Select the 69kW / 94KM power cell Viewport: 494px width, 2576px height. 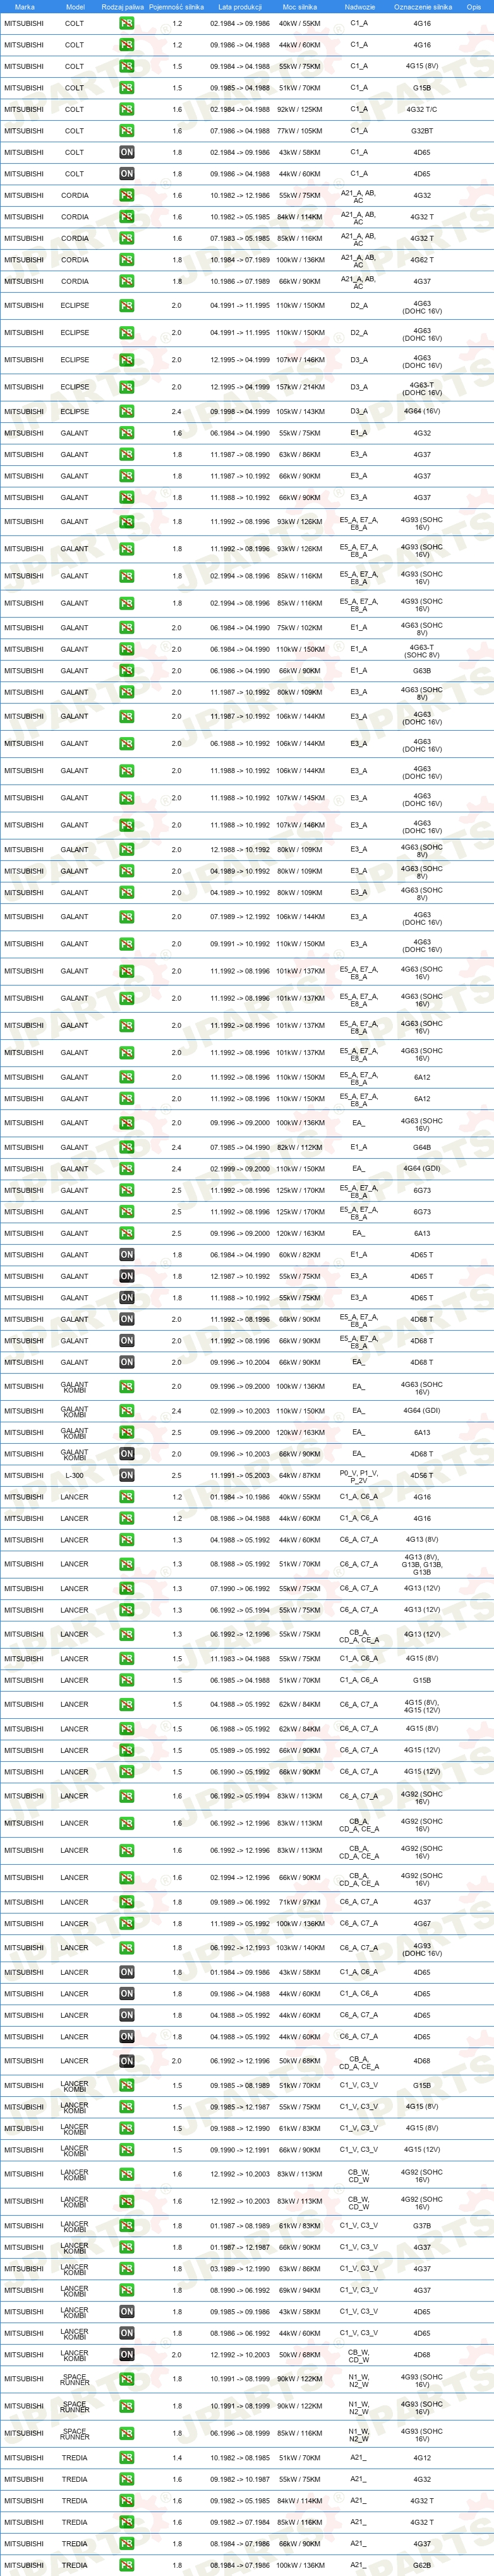tap(300, 2290)
